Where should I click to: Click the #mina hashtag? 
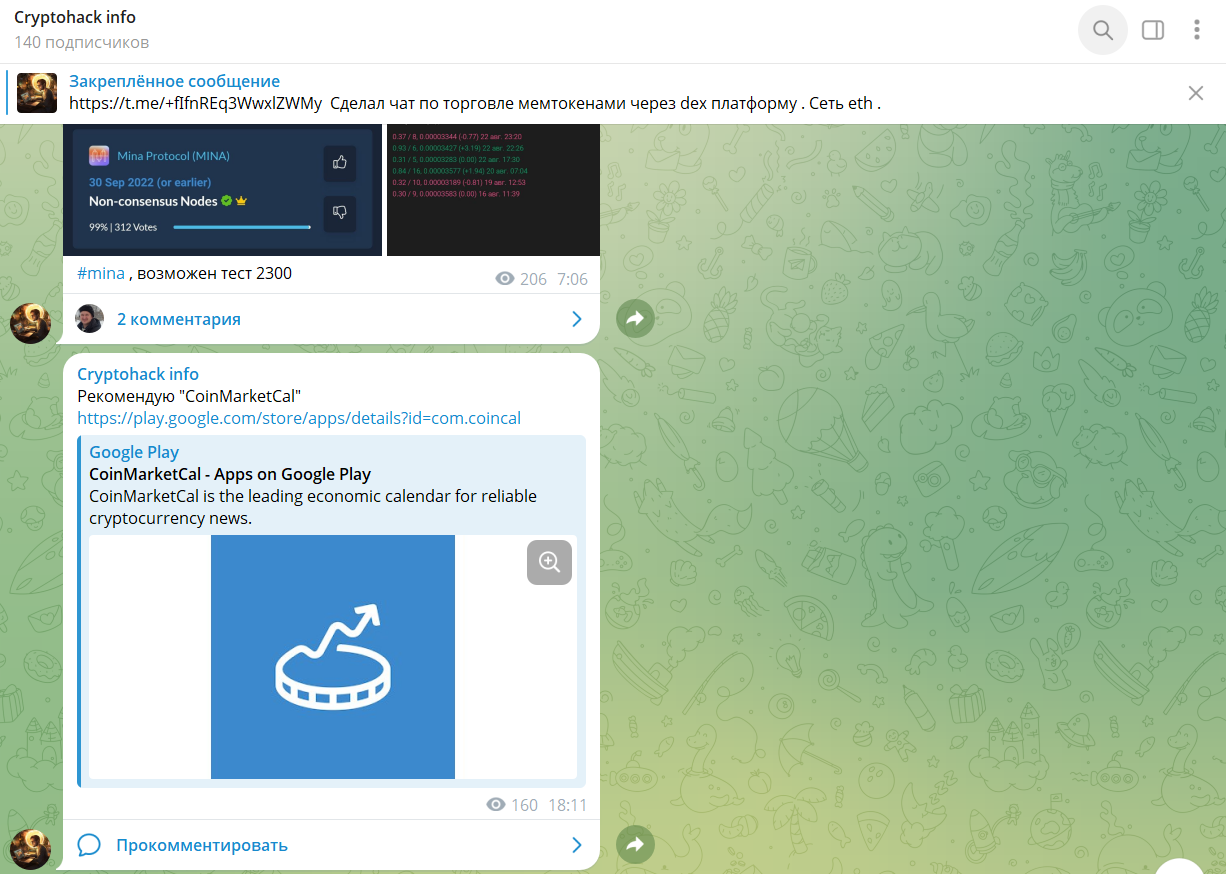[x=101, y=273]
